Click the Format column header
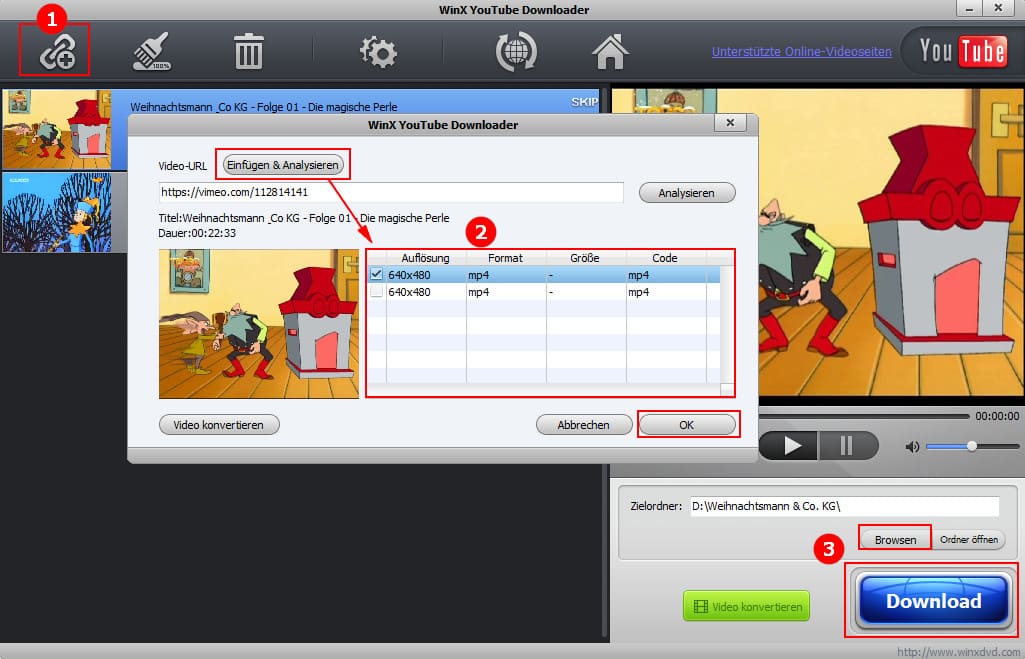 pyautogui.click(x=505, y=258)
